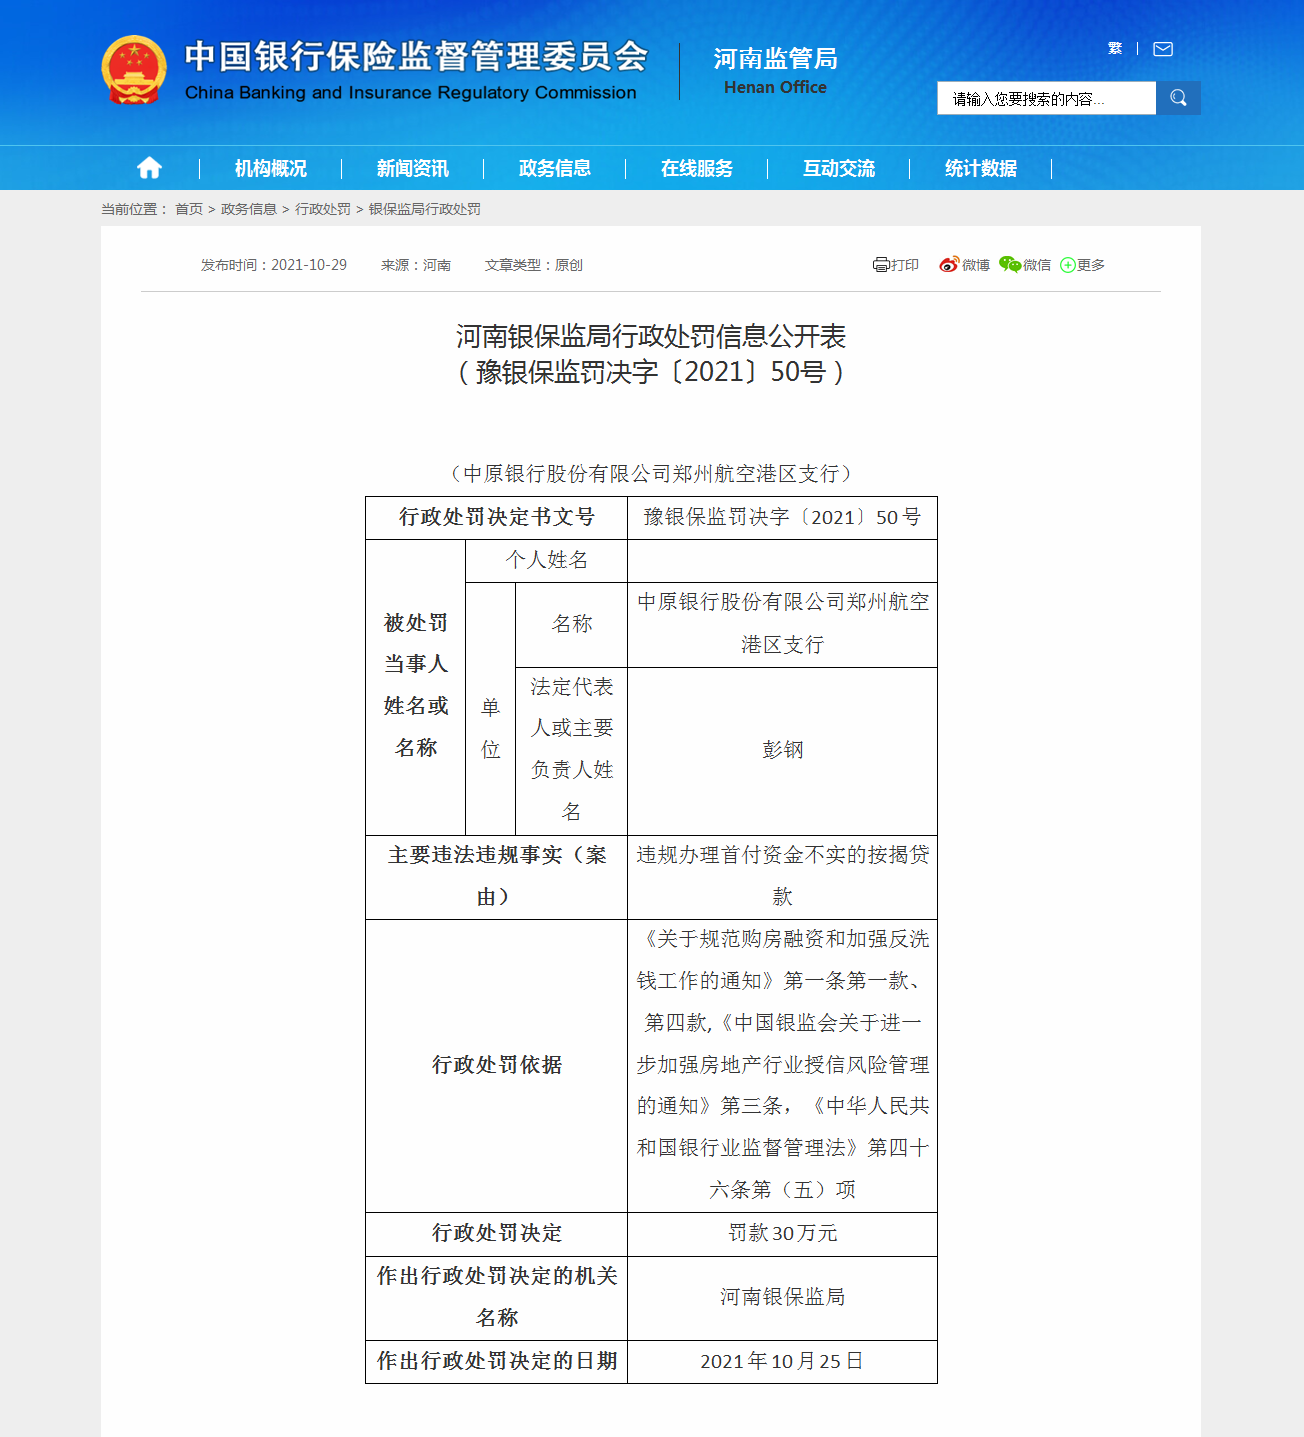Click the 来源：河南 source text
This screenshot has width=1304, height=1437.
[x=416, y=265]
